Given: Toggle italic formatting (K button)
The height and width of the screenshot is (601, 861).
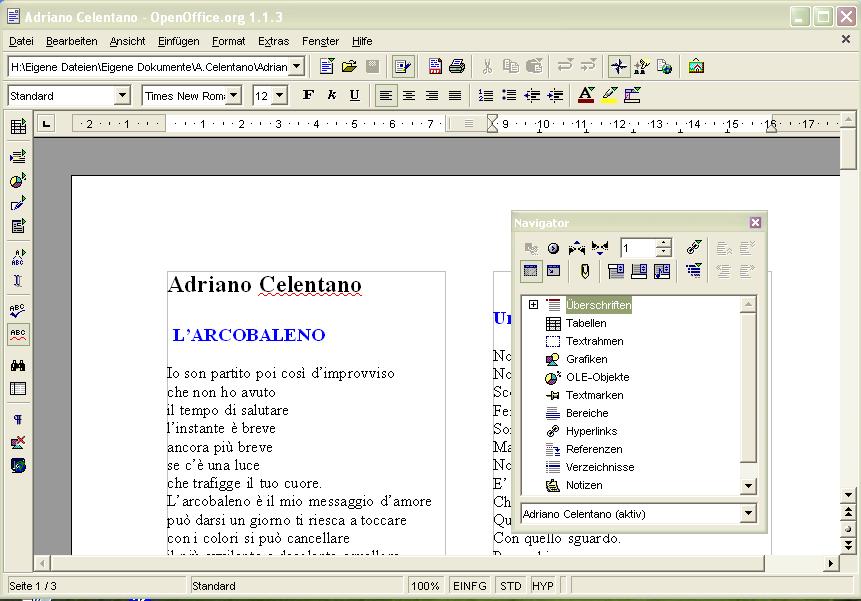Looking at the screenshot, I should pos(332,96).
